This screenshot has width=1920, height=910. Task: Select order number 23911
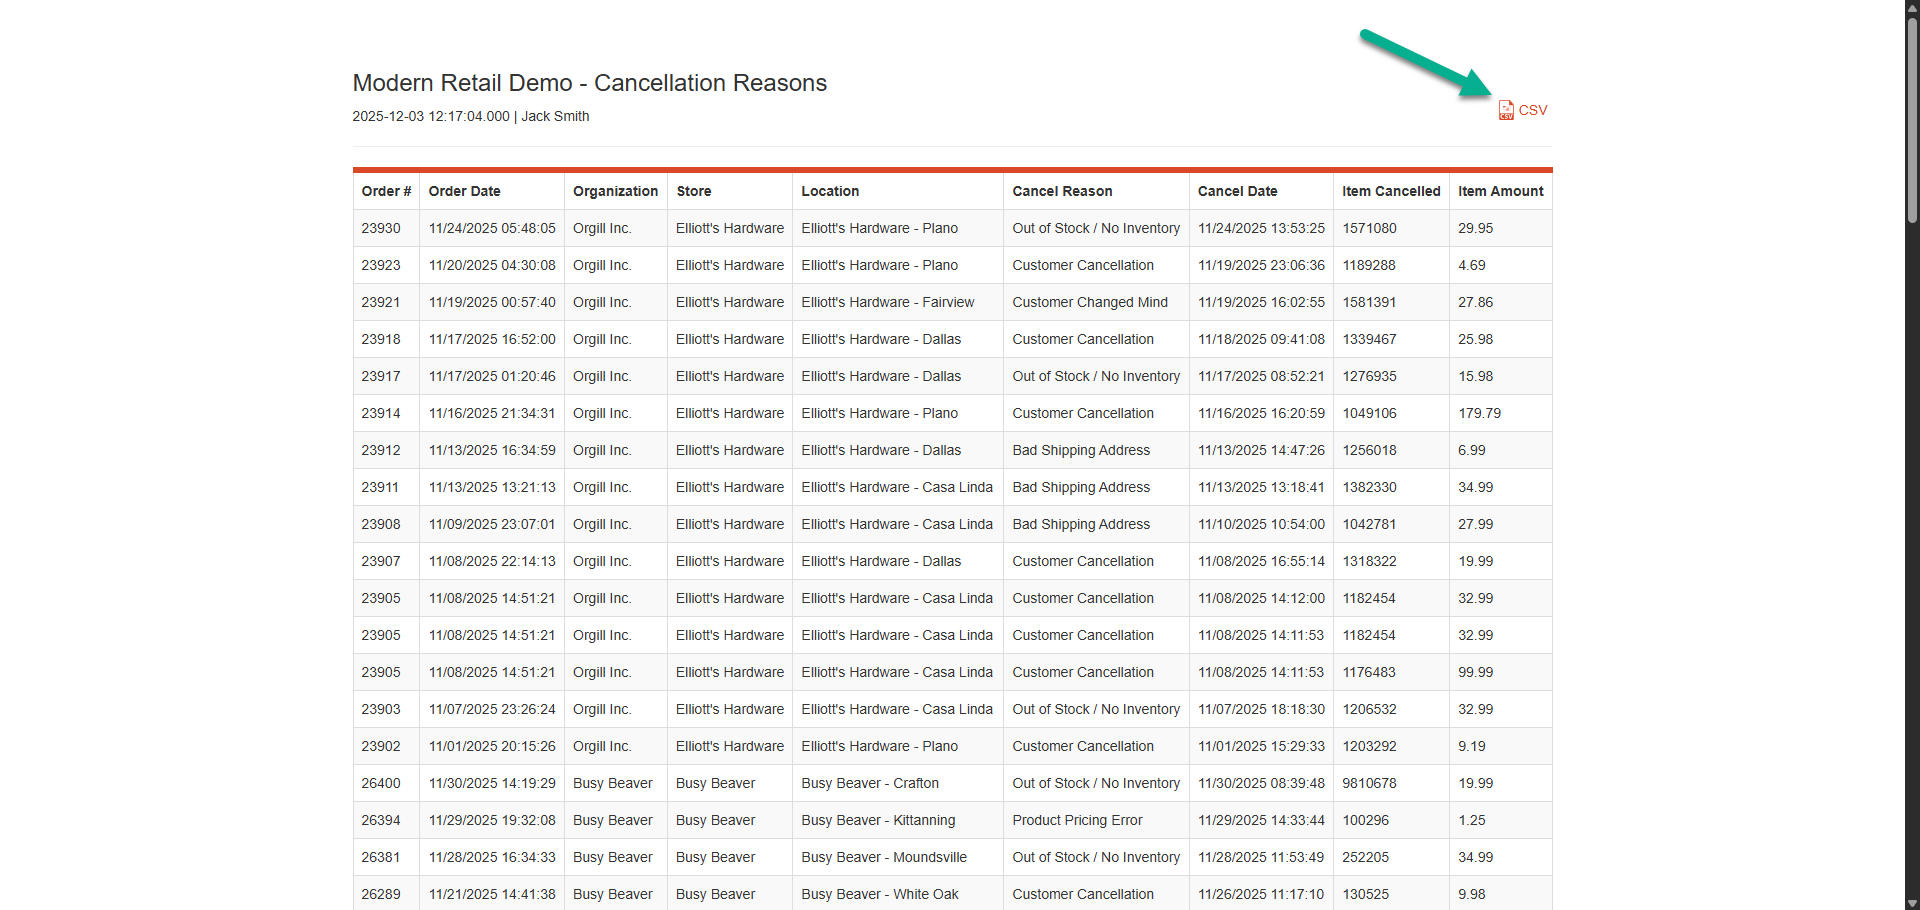(x=380, y=487)
